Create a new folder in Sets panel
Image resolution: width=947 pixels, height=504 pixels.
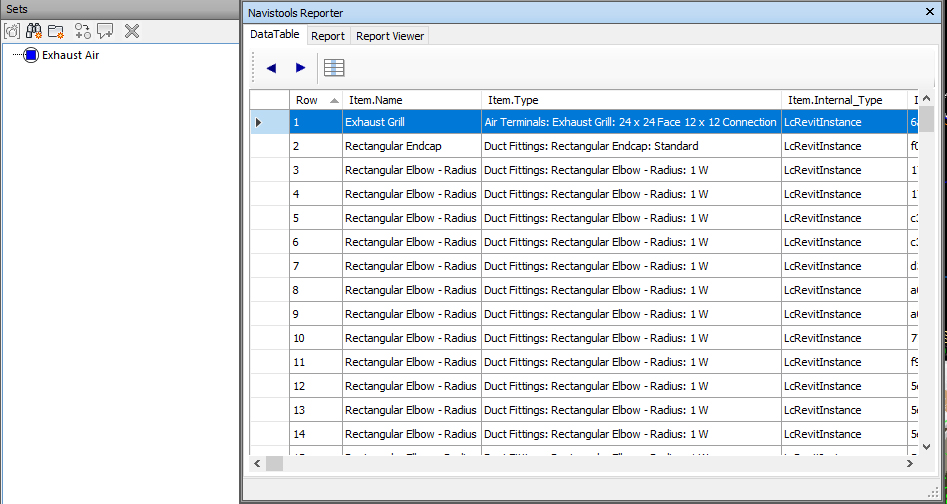coord(56,31)
